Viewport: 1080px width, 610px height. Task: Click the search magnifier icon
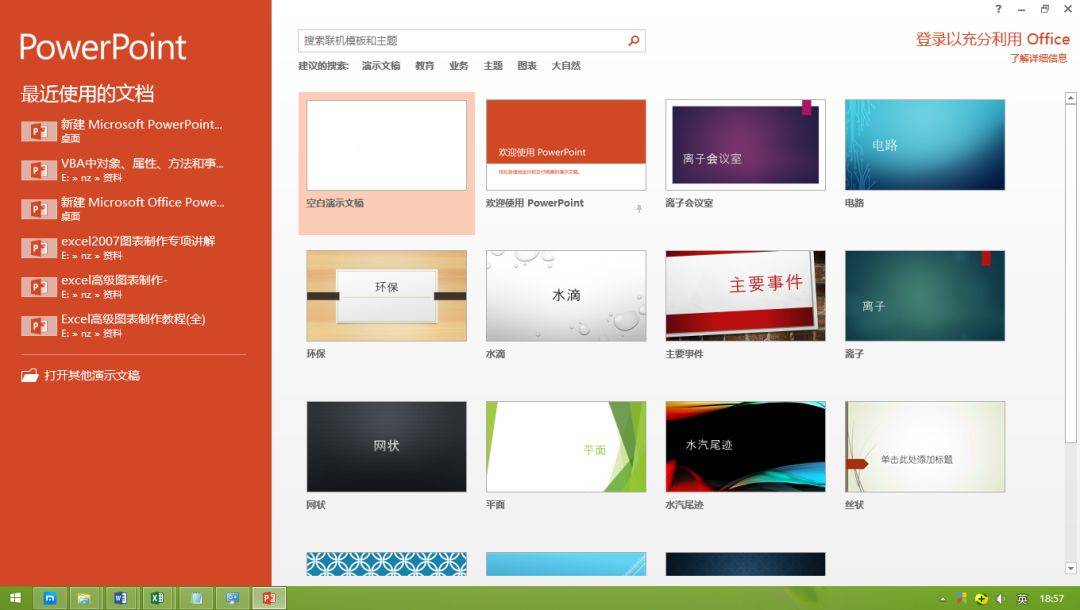click(634, 41)
